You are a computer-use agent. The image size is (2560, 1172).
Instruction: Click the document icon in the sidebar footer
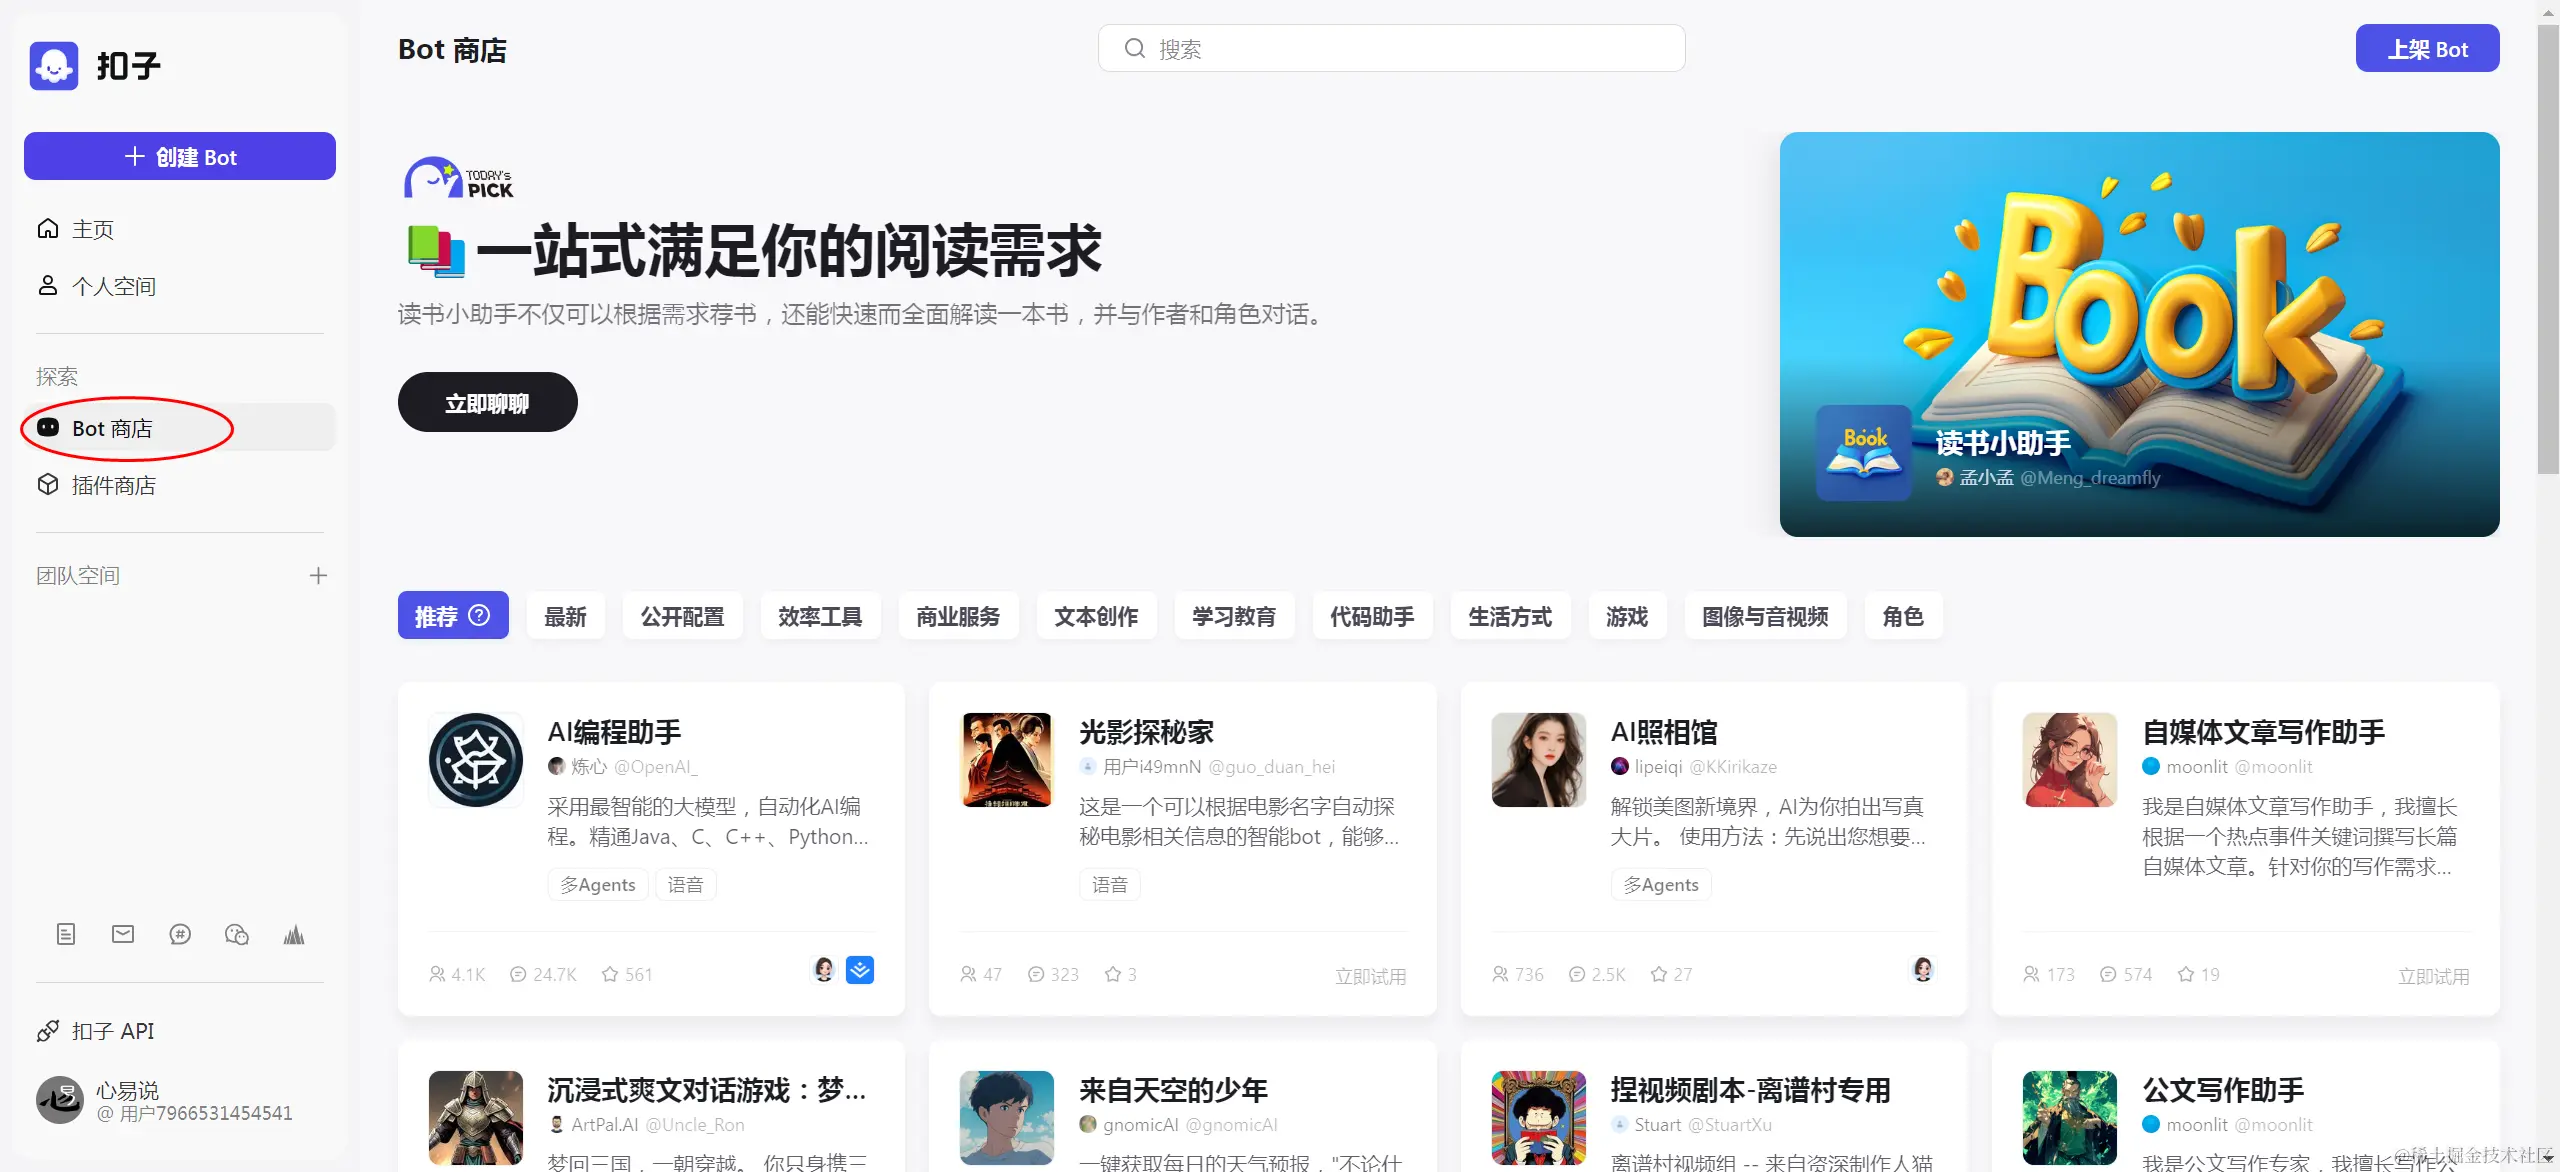tap(66, 935)
